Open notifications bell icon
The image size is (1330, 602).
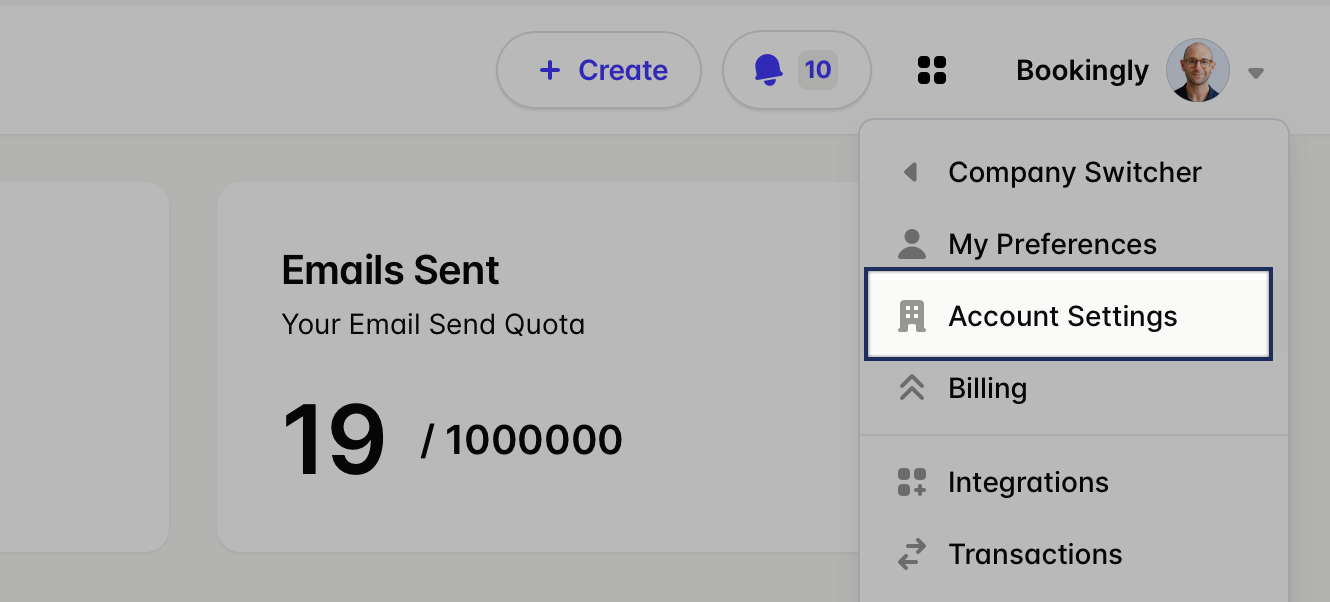768,70
